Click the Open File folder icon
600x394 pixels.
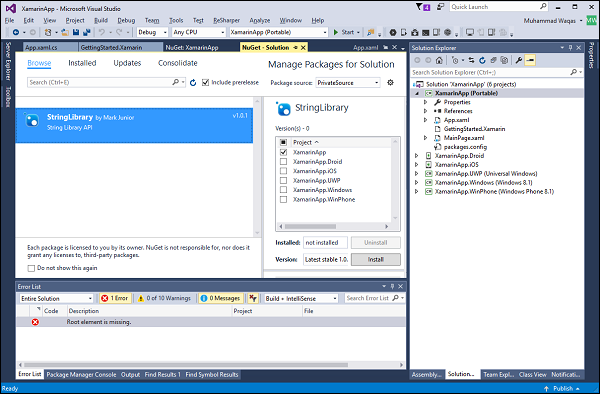(65, 33)
